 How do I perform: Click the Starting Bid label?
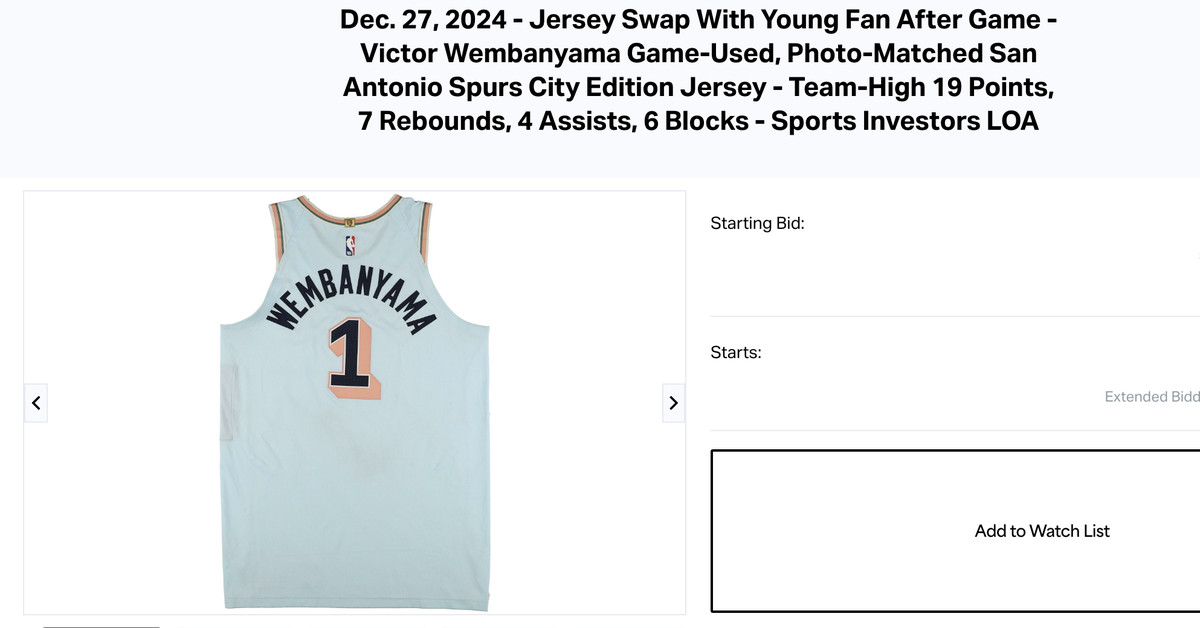pos(757,223)
